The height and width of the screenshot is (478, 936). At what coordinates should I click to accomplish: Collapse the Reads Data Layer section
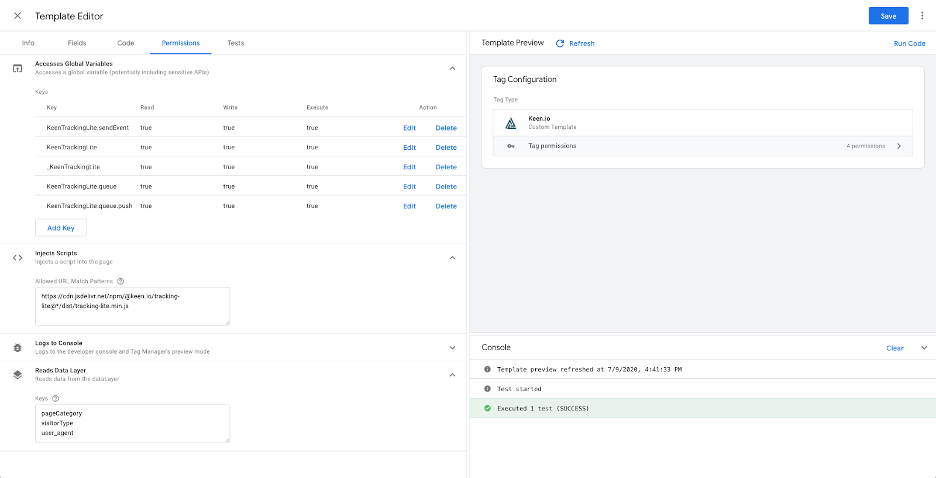point(452,375)
